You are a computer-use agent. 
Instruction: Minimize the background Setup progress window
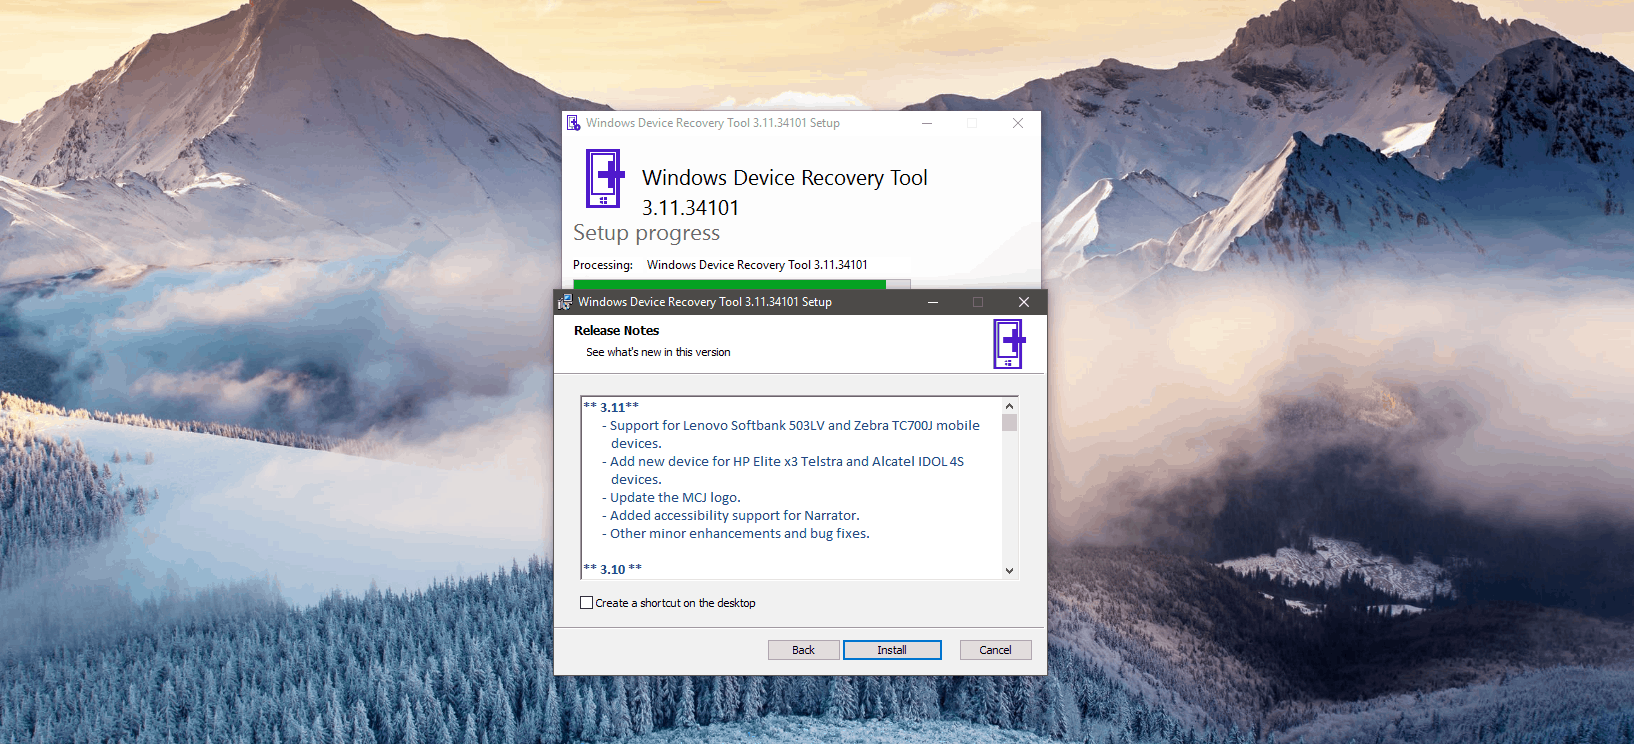tap(927, 123)
